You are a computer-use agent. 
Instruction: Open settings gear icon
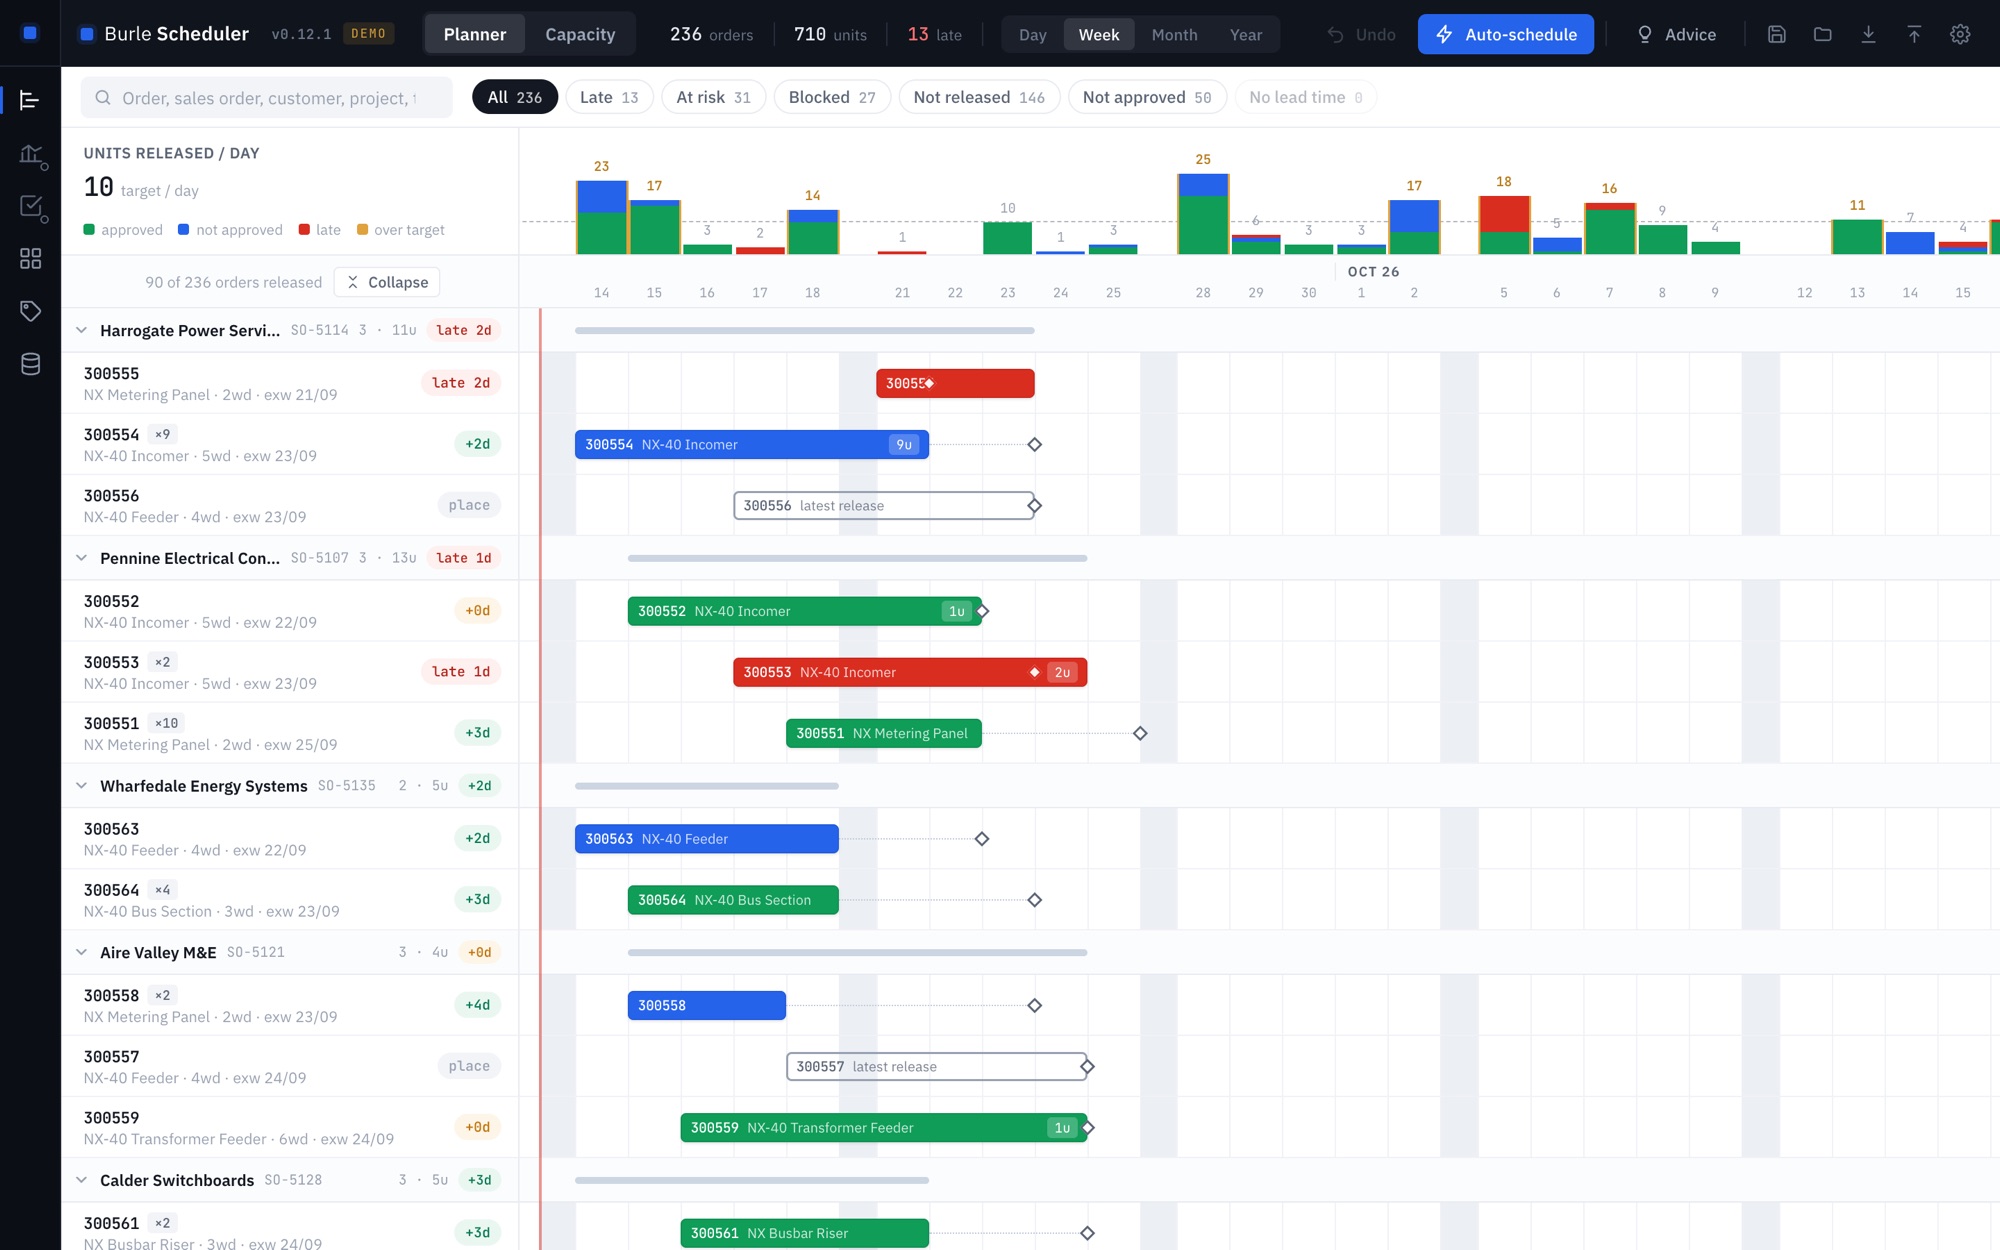coord(1960,34)
